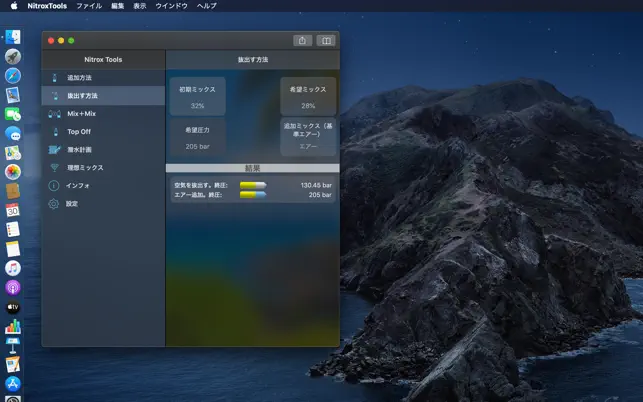
Task: Open Calendar icon showing 30
Action: pos(13,210)
